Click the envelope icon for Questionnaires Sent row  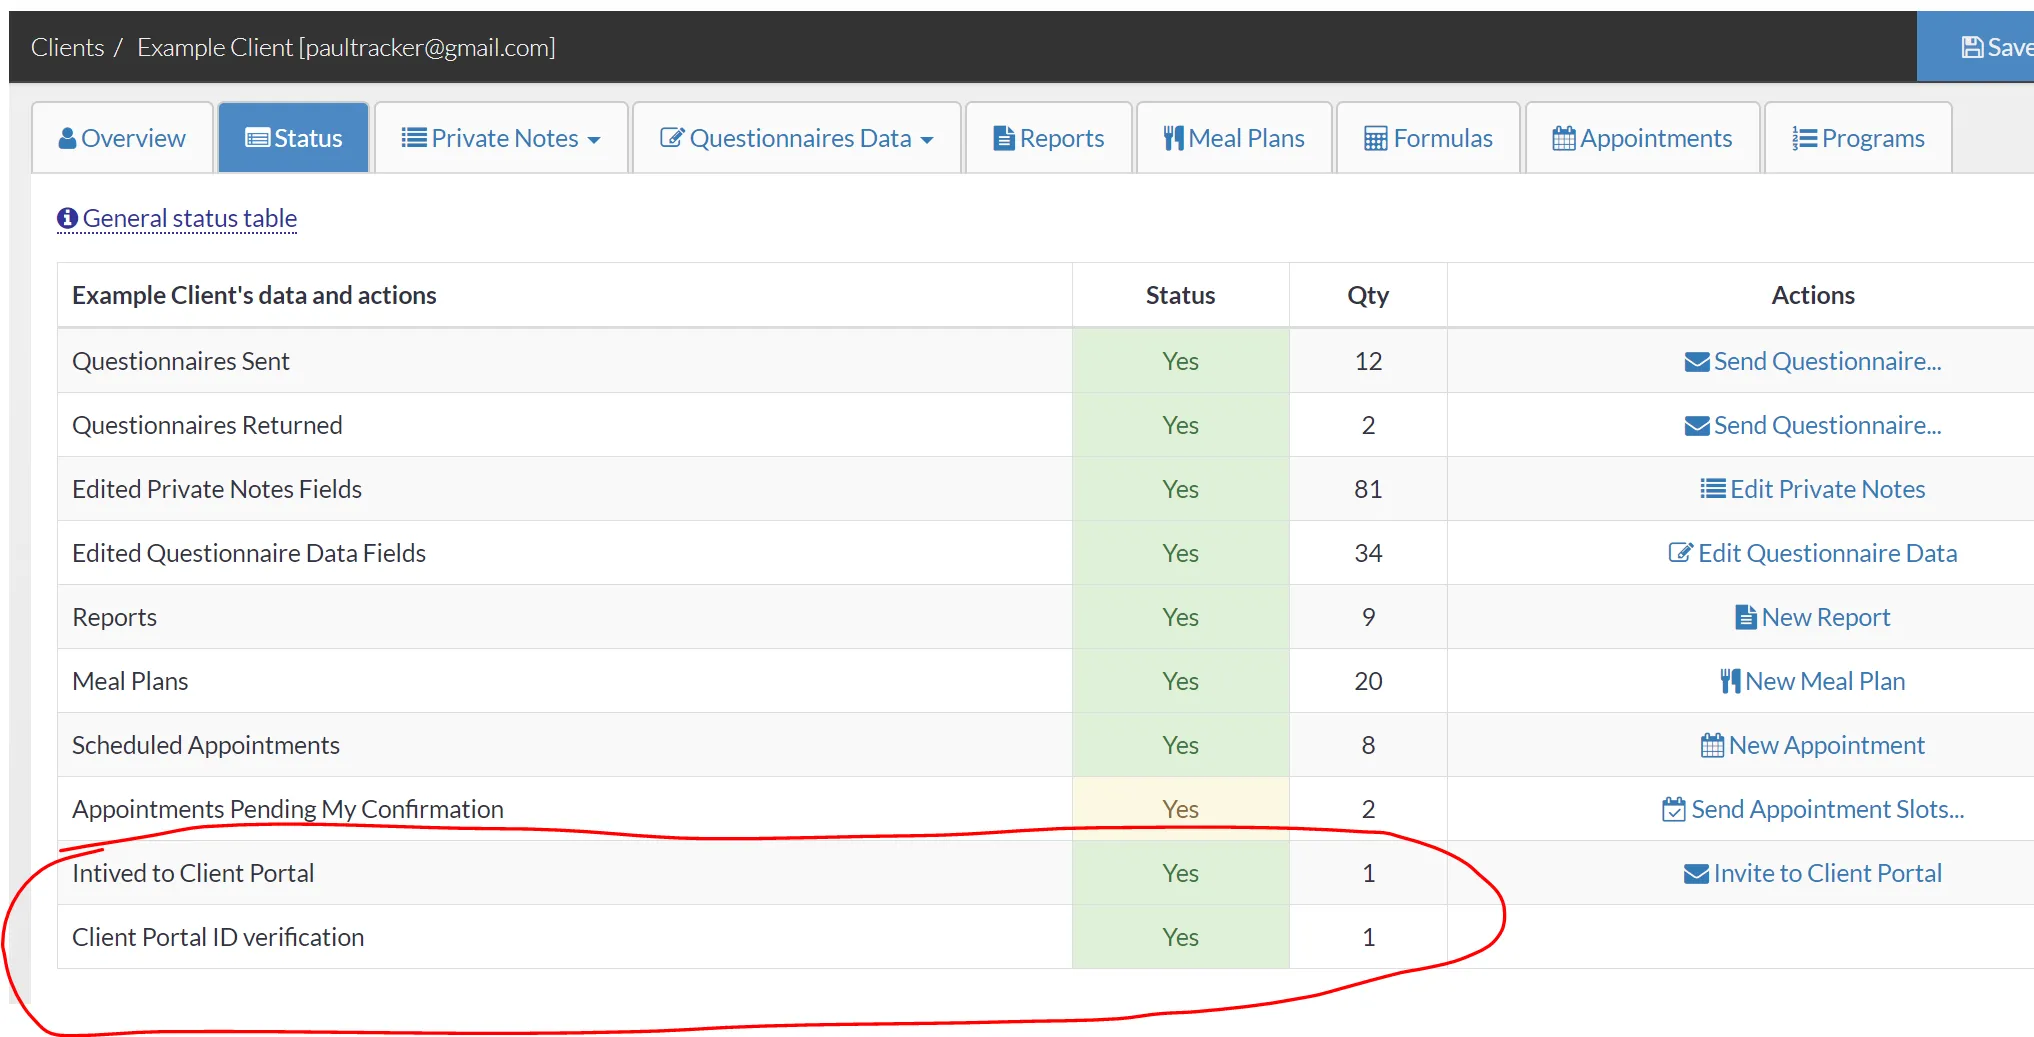point(1696,362)
